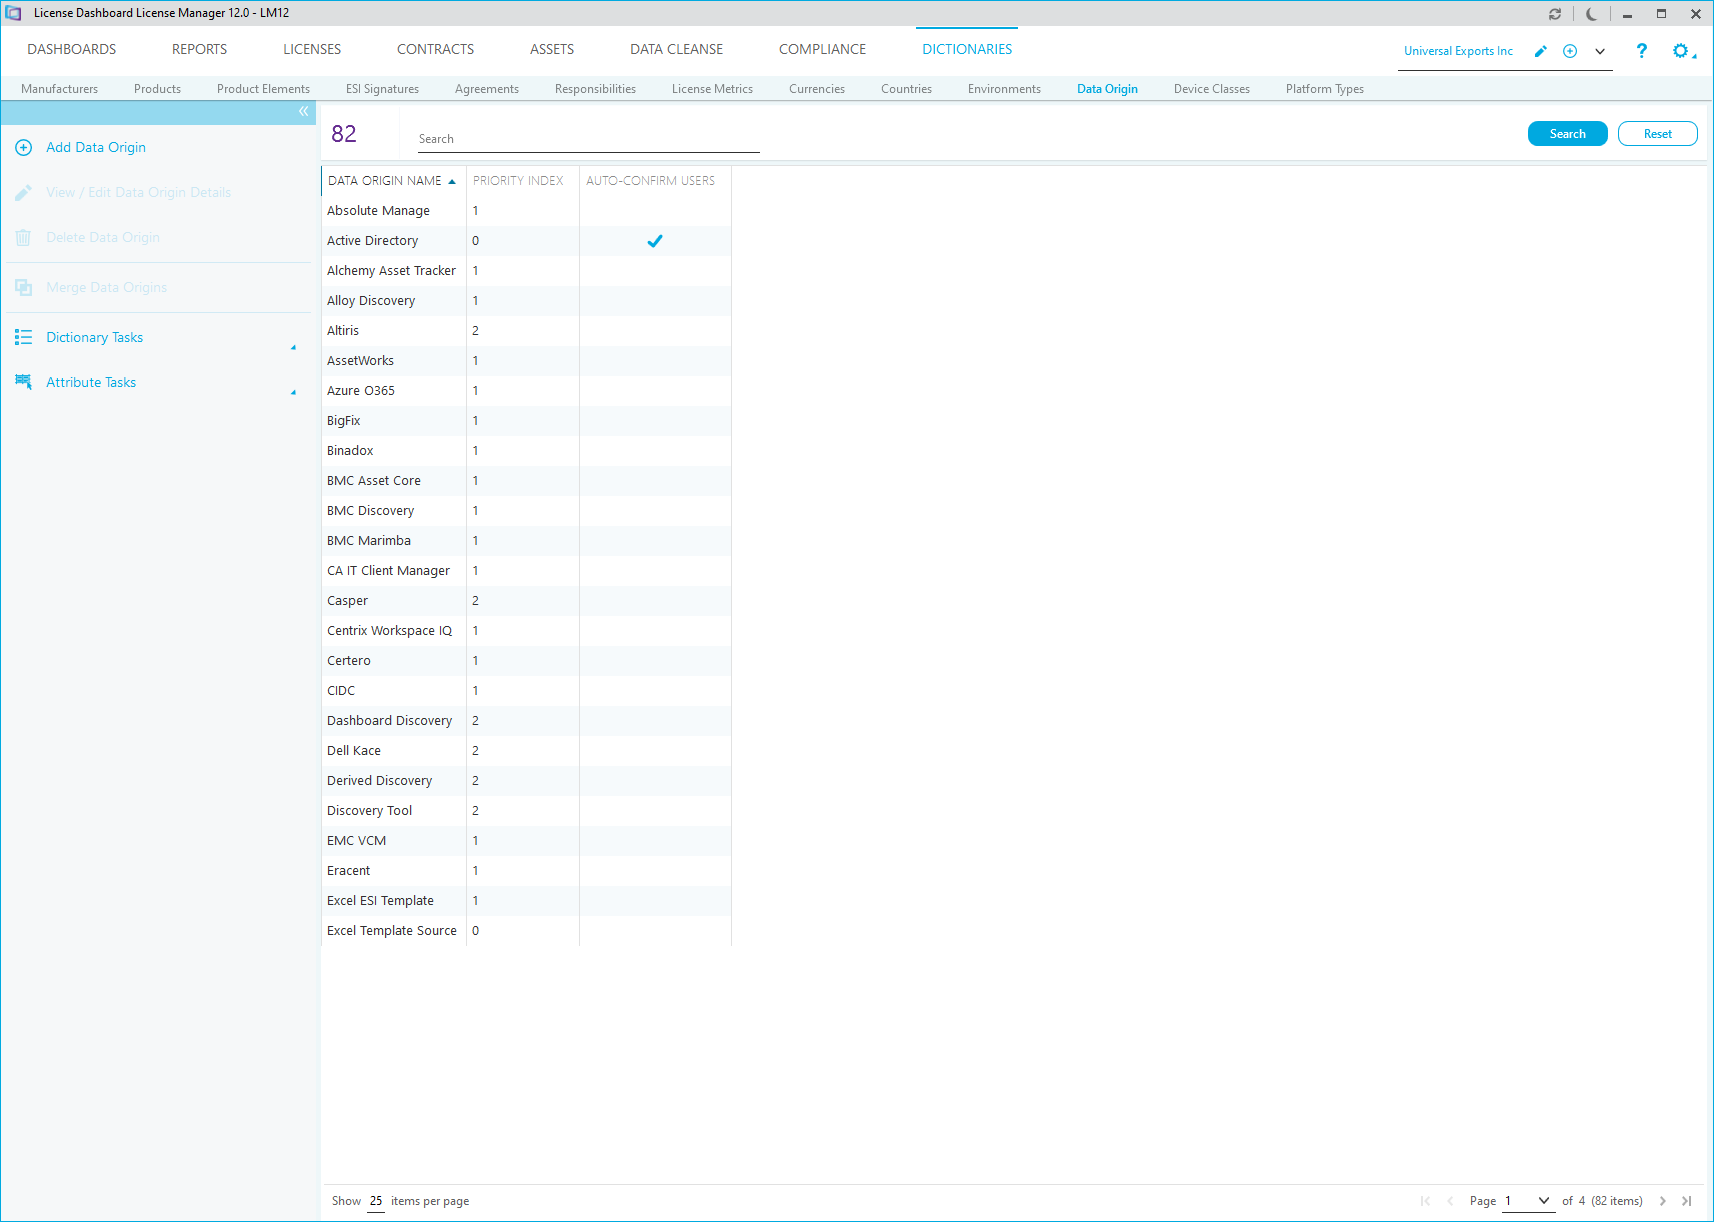Switch to the Currencies tab

click(x=817, y=89)
